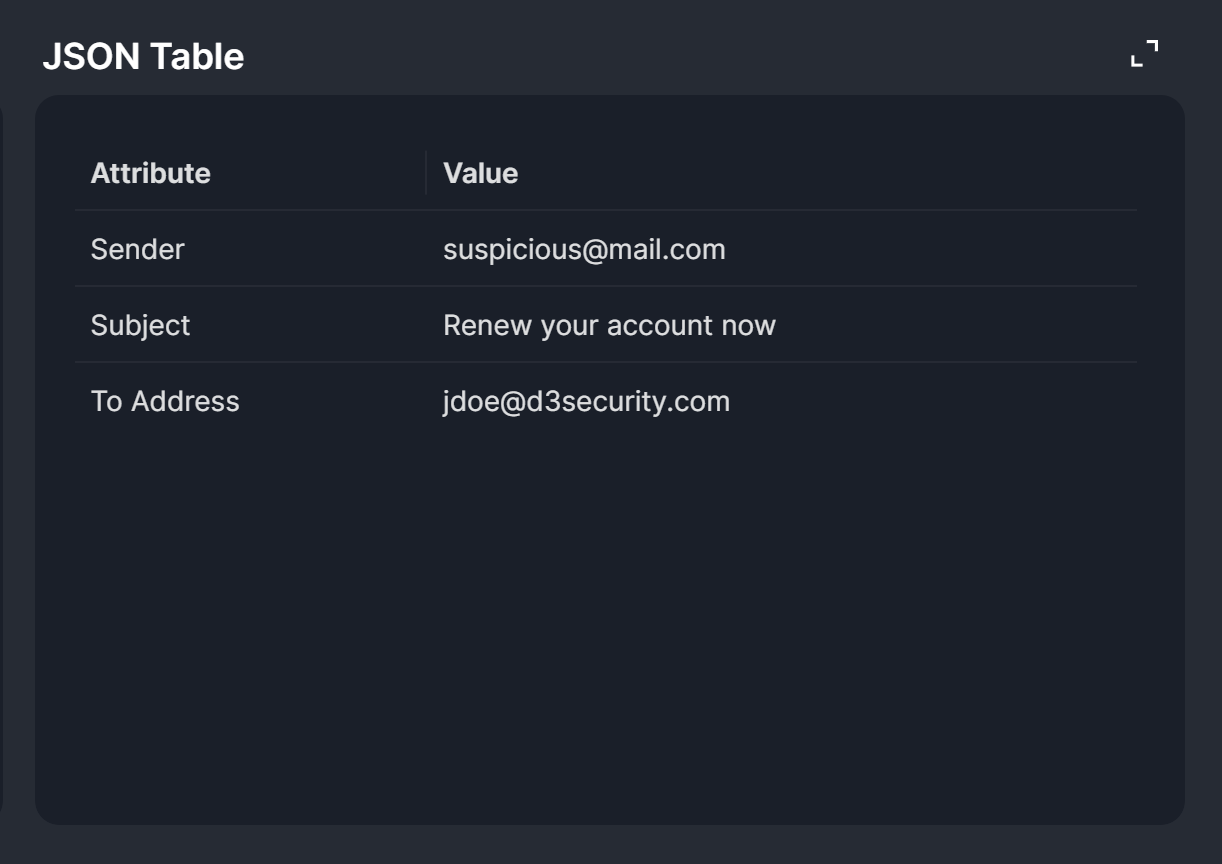This screenshot has width=1222, height=864.
Task: Click the jdoe@d3security.com value
Action: [586, 401]
